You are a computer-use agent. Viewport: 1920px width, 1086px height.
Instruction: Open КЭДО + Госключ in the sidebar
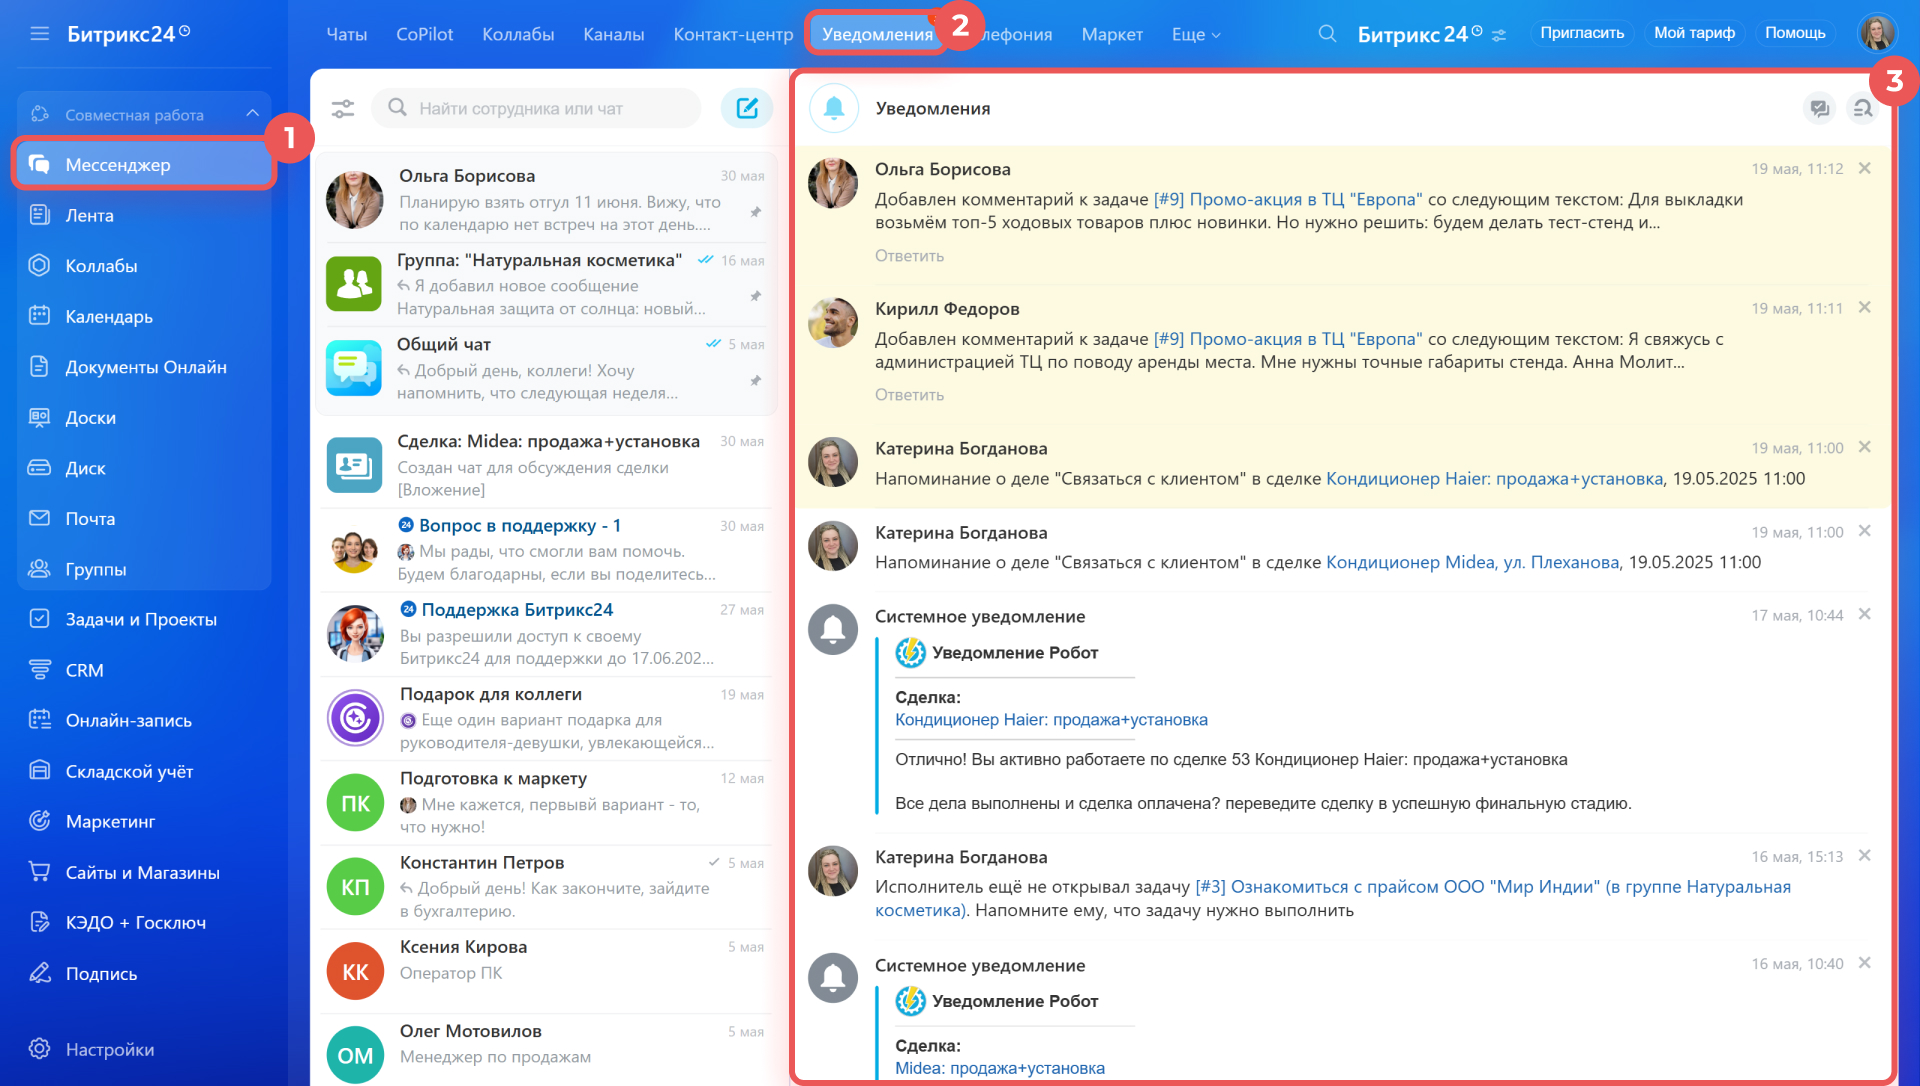point(144,922)
